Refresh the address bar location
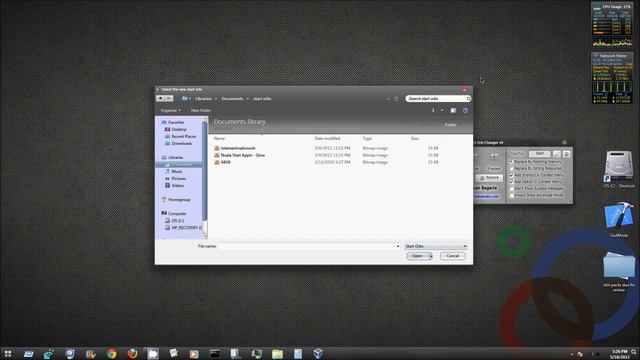Image resolution: width=640 pixels, height=360 pixels. [396, 99]
